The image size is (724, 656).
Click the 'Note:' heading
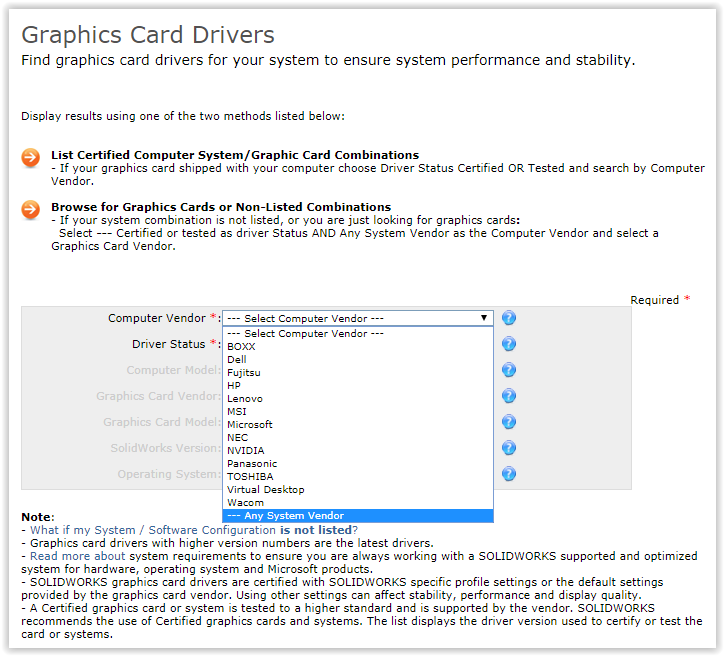(x=38, y=517)
